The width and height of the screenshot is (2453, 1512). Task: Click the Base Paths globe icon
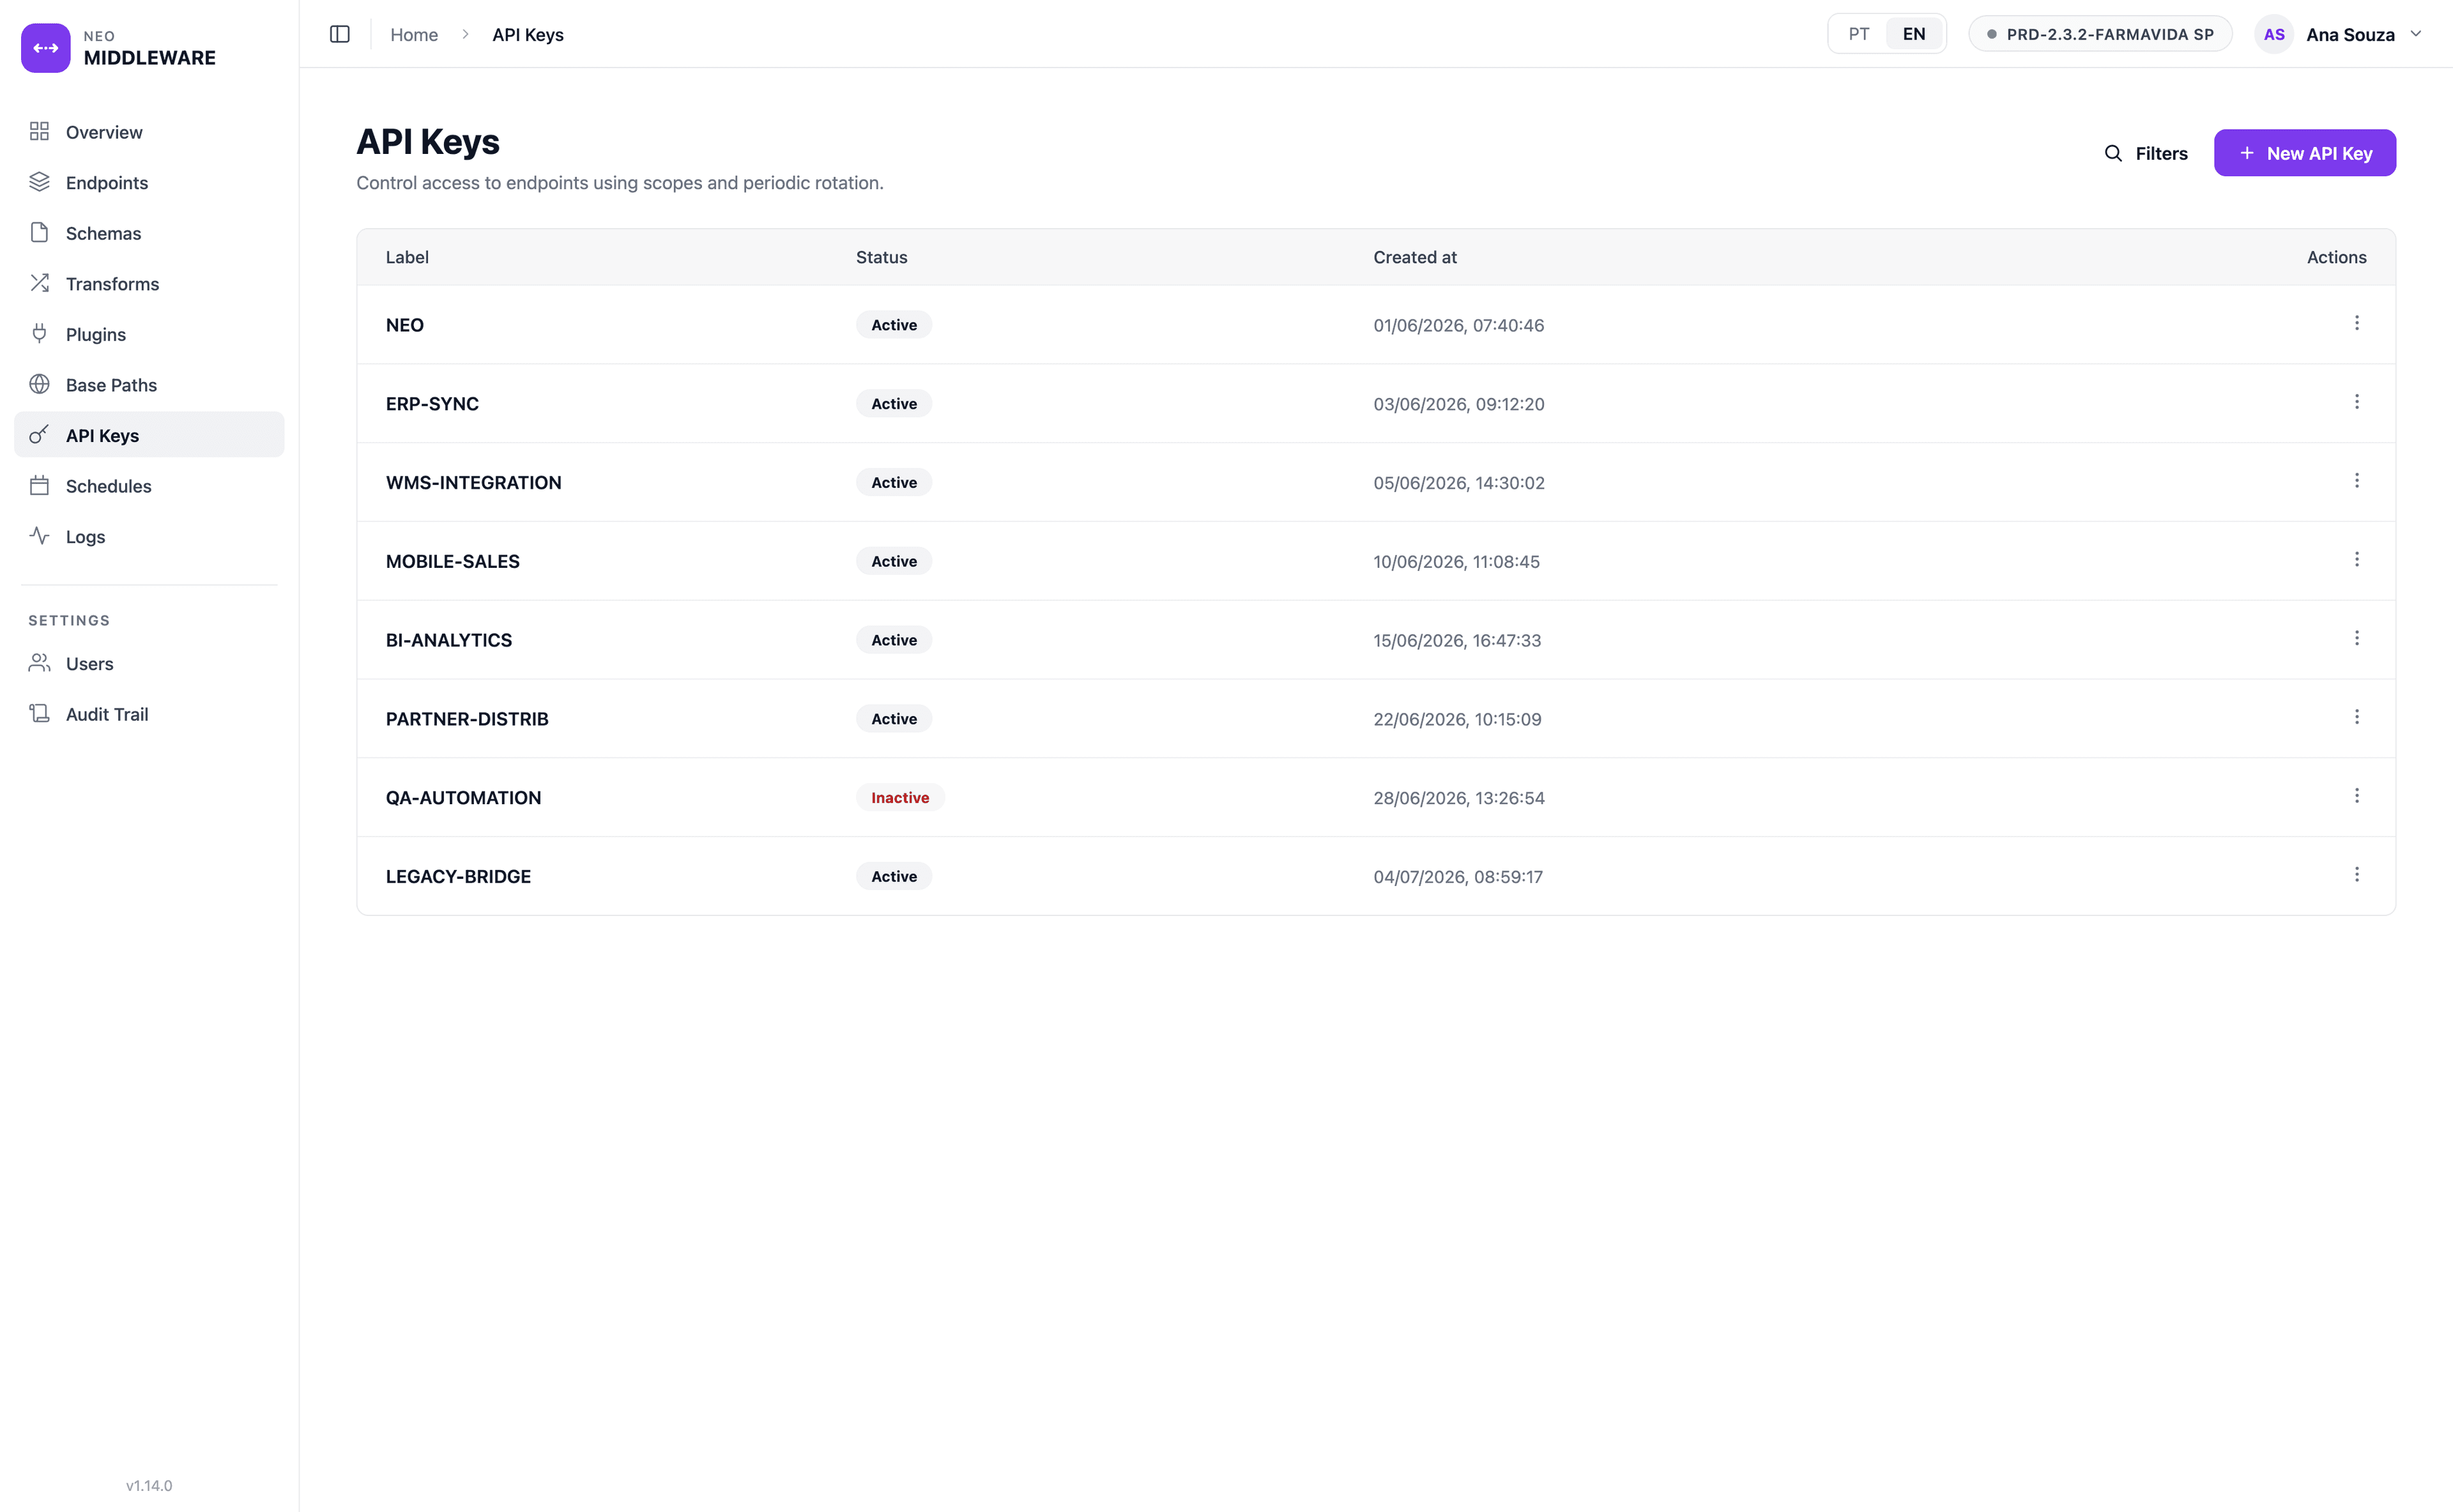click(39, 384)
